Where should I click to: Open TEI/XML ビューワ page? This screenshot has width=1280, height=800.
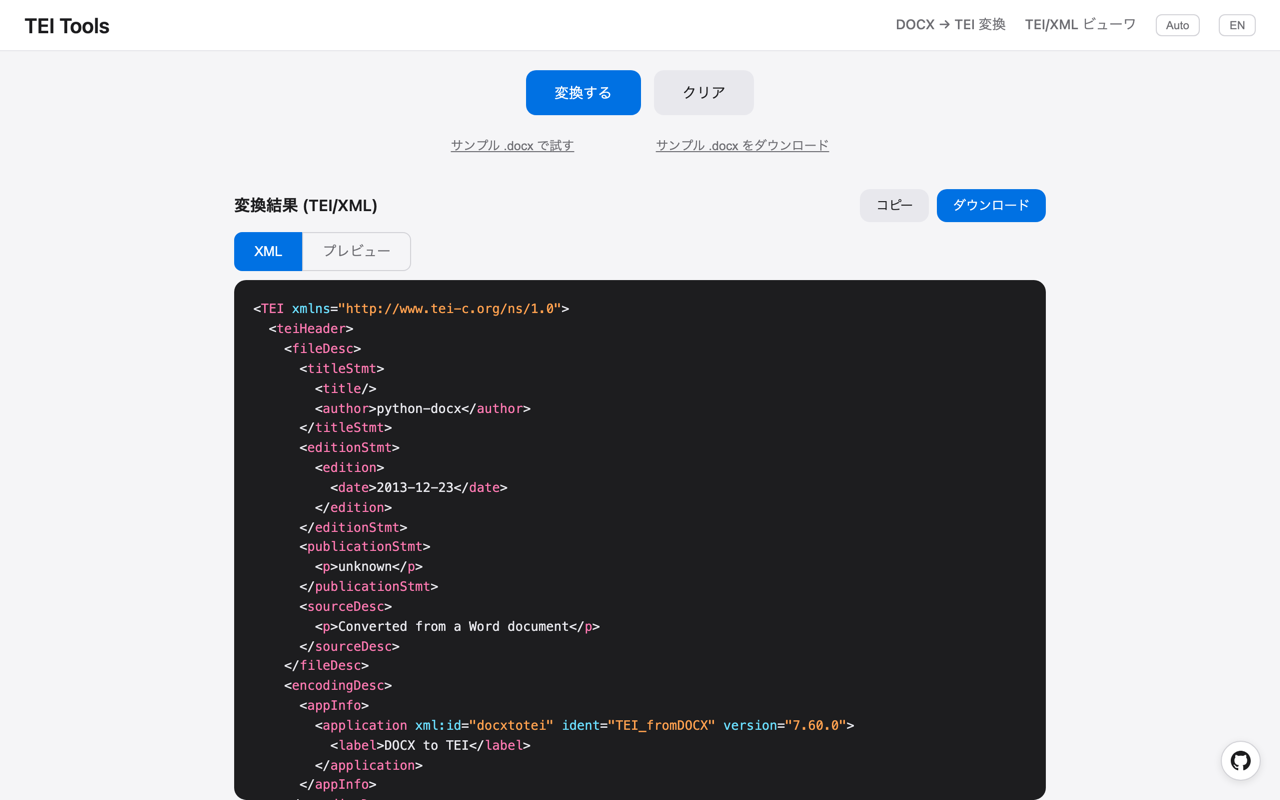[1080, 25]
